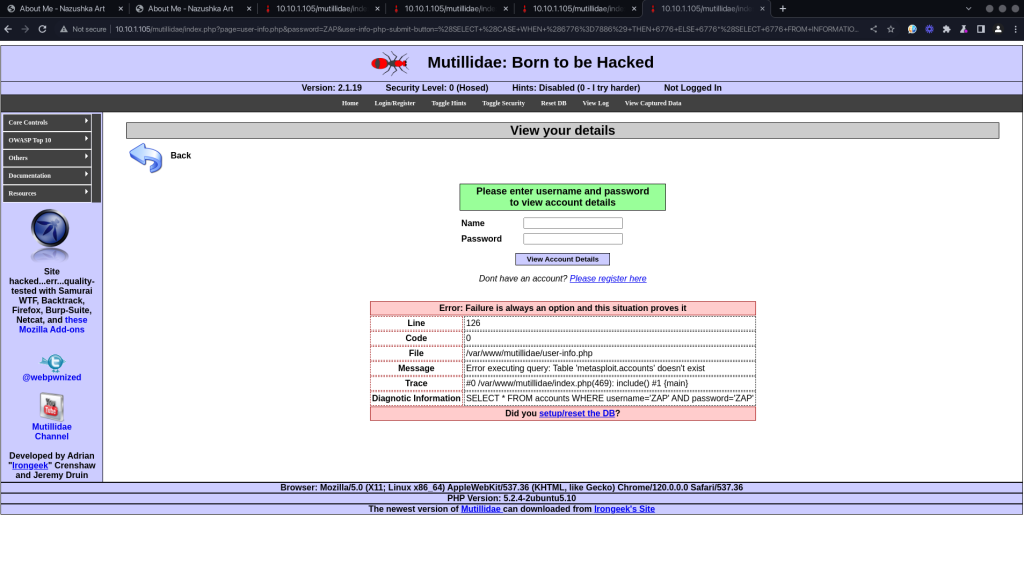Image resolution: width=1024 pixels, height=564 pixels.
Task: Click the setup/reset the DB link
Action: pyautogui.click(x=577, y=413)
